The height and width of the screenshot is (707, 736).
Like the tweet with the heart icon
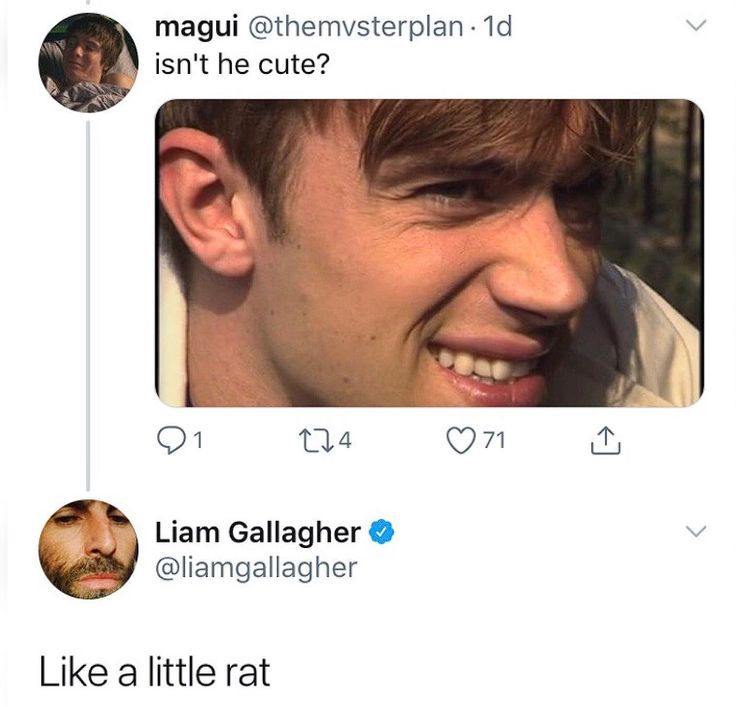tap(461, 441)
